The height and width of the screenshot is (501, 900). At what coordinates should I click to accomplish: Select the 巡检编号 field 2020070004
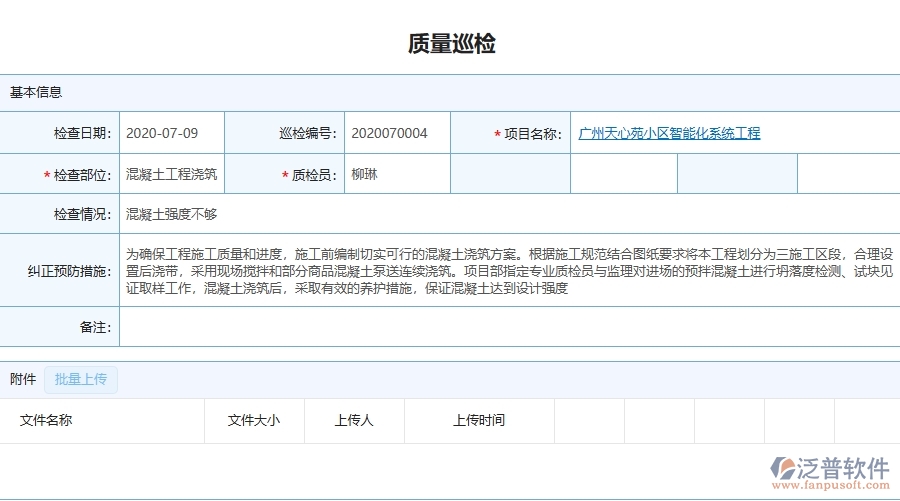click(x=397, y=133)
